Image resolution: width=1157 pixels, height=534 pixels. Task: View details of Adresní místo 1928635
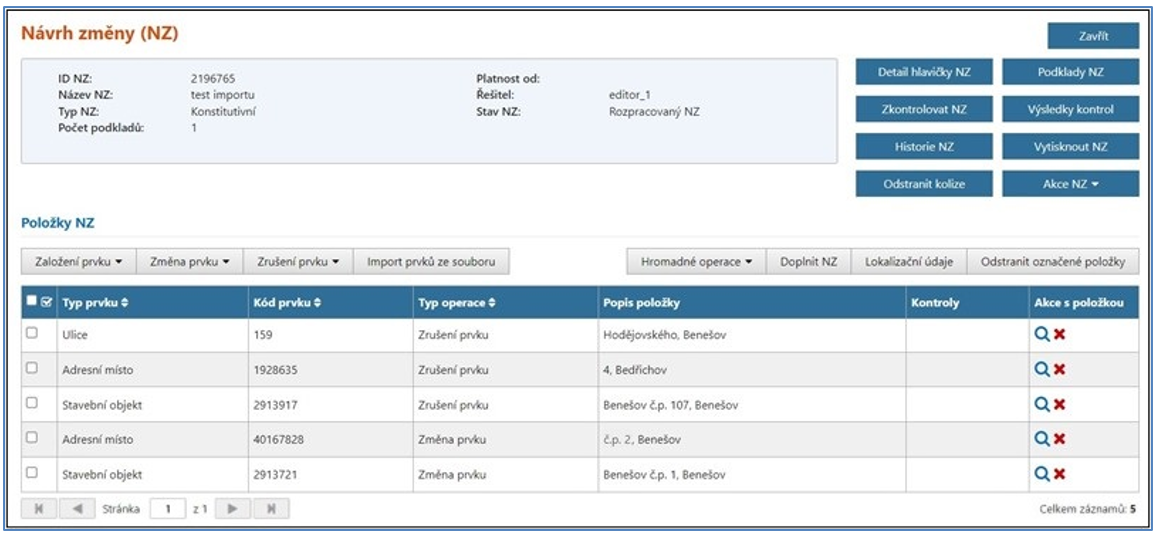tap(1041, 370)
